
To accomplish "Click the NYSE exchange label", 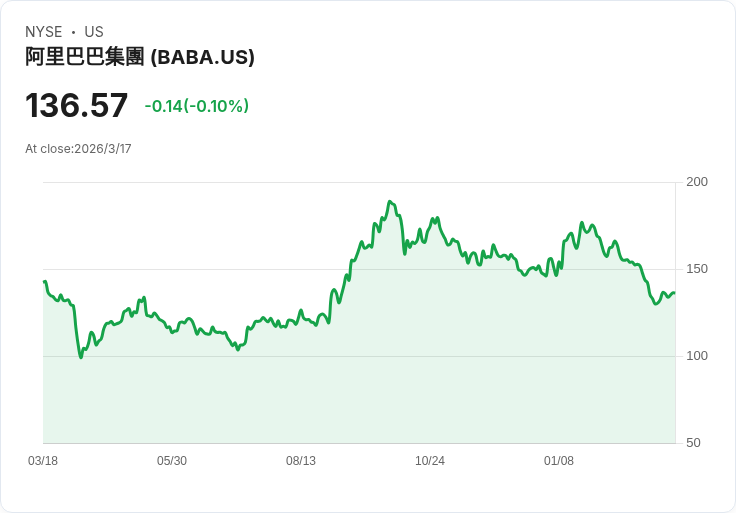I will pos(42,32).
